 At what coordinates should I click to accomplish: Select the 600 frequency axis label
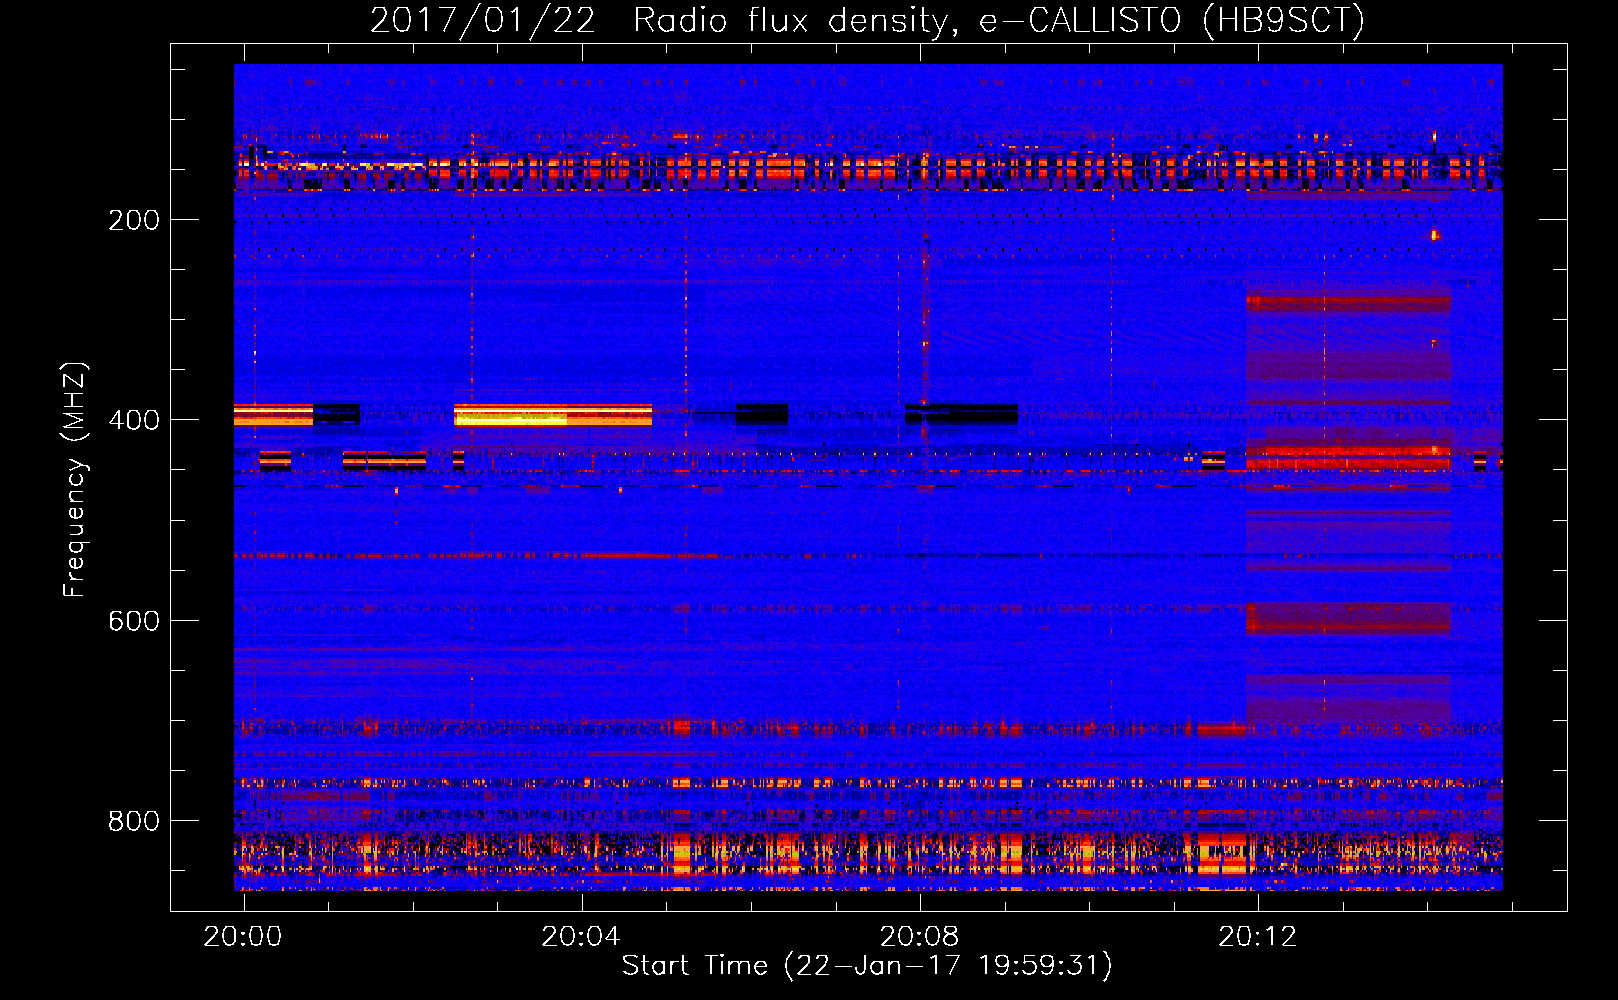pos(134,621)
